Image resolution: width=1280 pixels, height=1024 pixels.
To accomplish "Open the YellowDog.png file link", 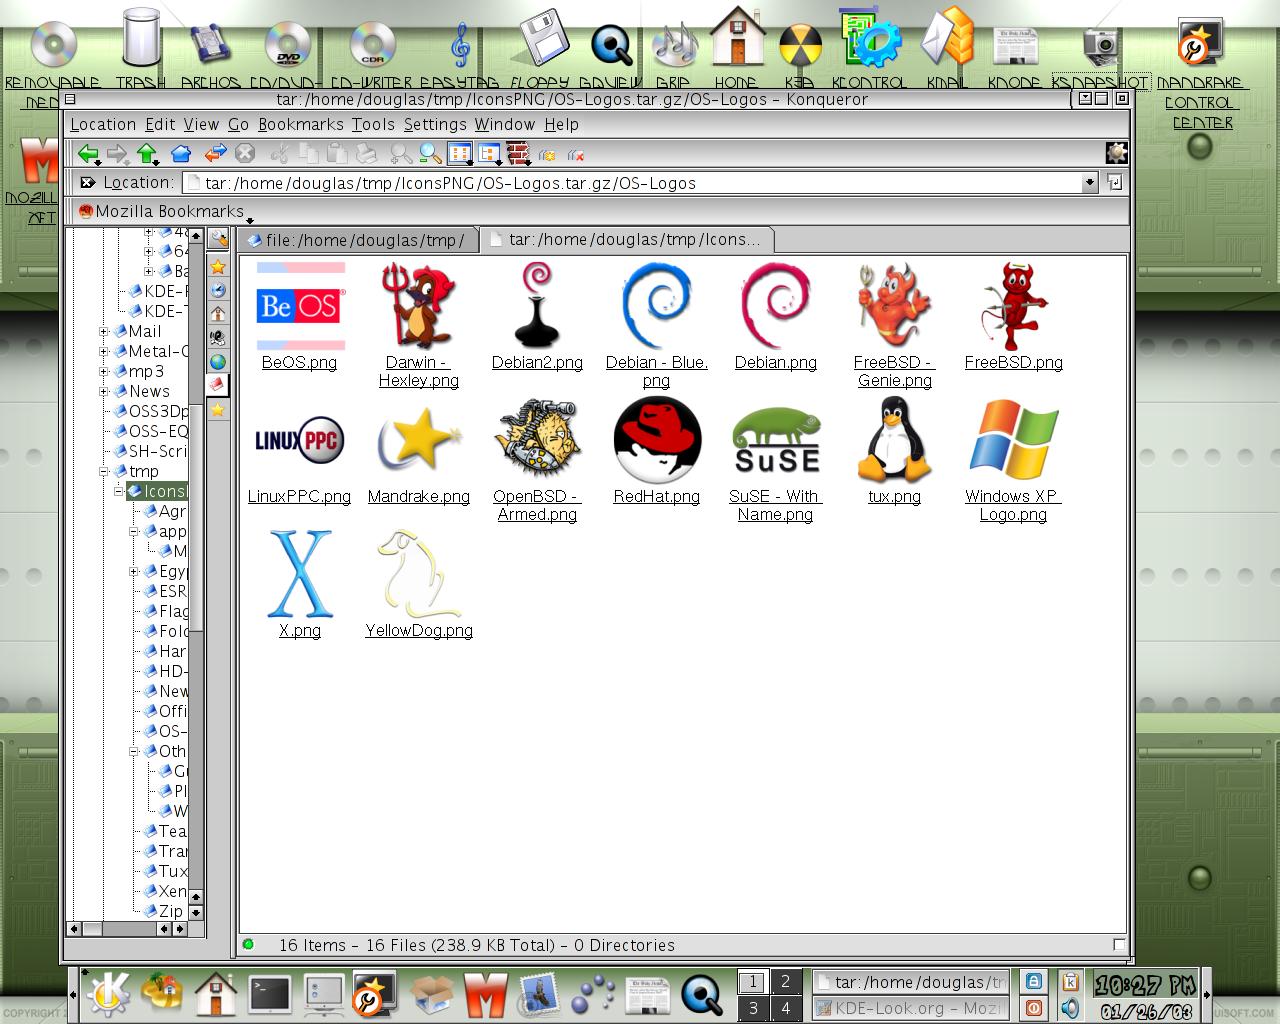I will pos(418,630).
